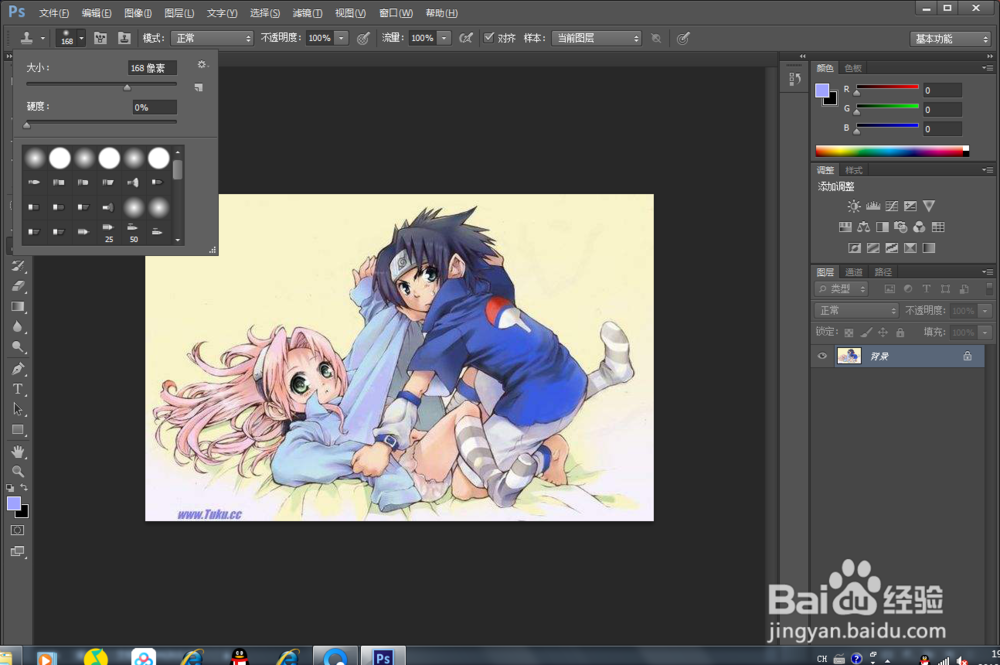This screenshot has height=665, width=1000.
Task: Select the Hand tool
Action: coord(18,451)
